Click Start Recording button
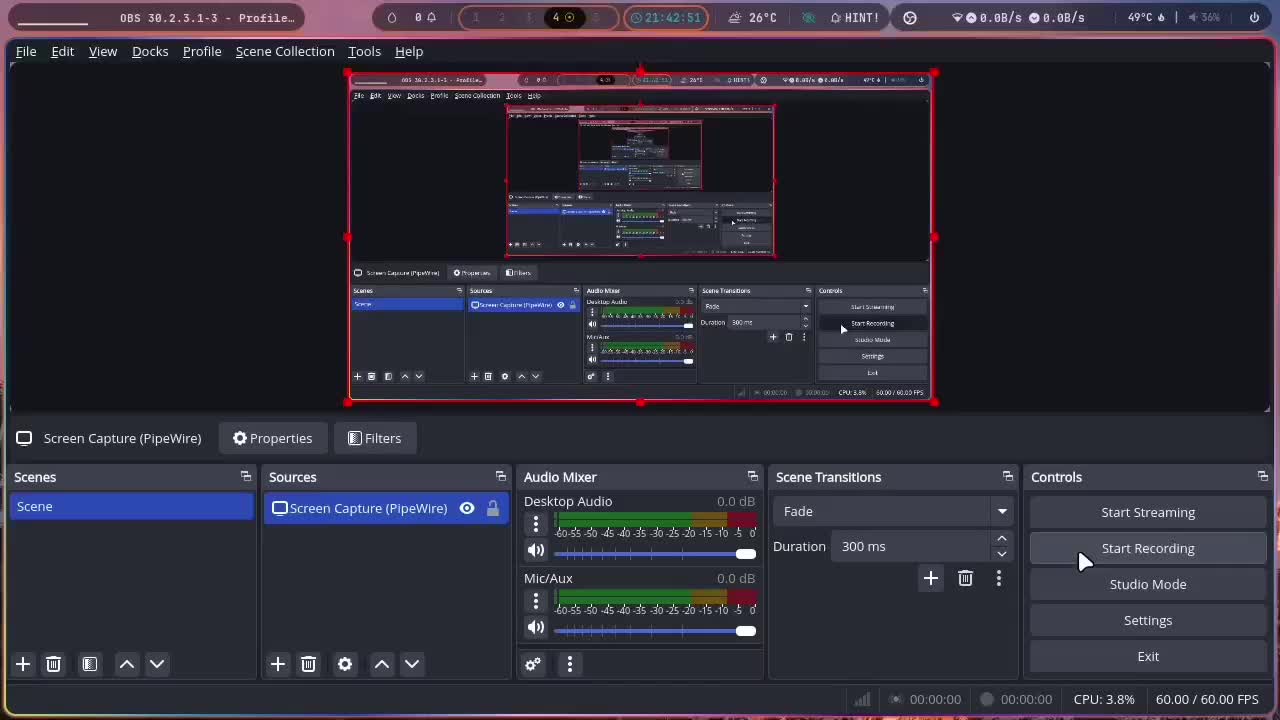The width and height of the screenshot is (1280, 720). (1148, 548)
